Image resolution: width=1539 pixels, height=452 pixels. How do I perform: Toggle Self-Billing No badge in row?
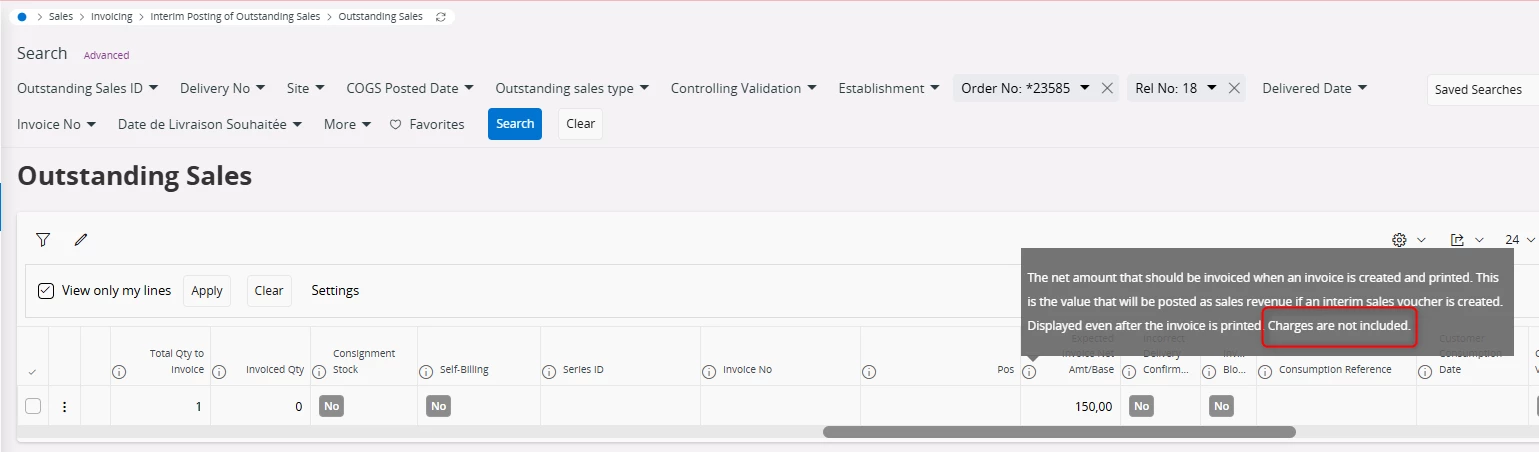pos(437,406)
